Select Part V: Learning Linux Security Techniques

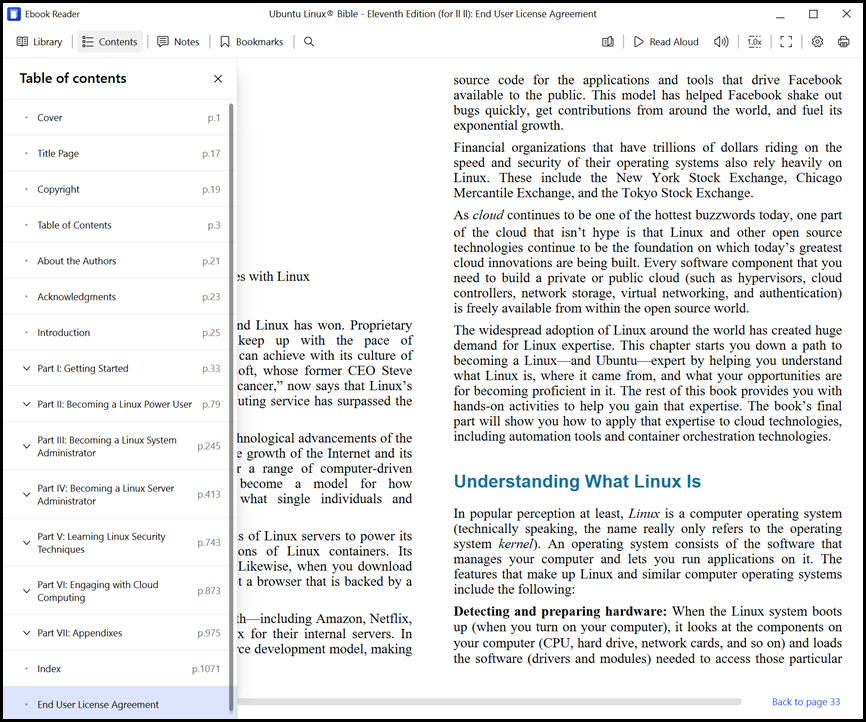[x=117, y=542]
